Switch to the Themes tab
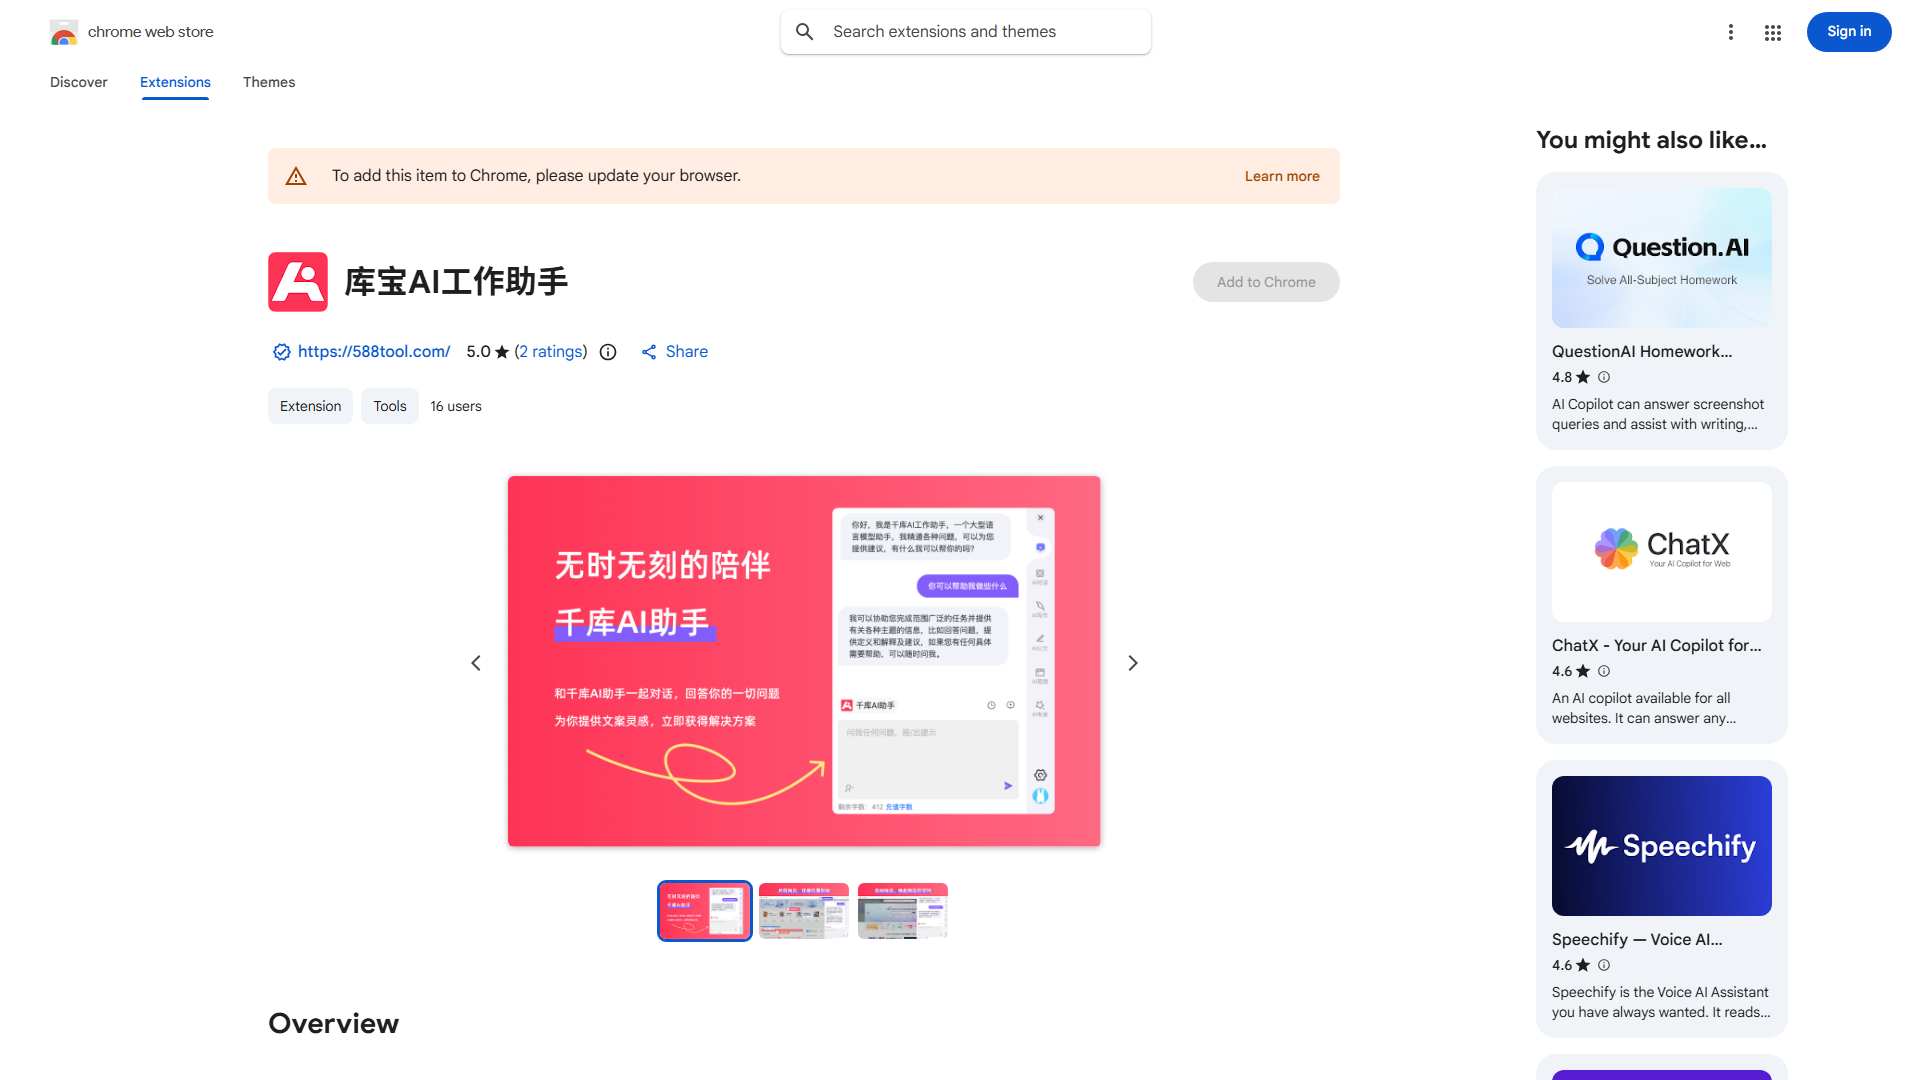 point(268,82)
